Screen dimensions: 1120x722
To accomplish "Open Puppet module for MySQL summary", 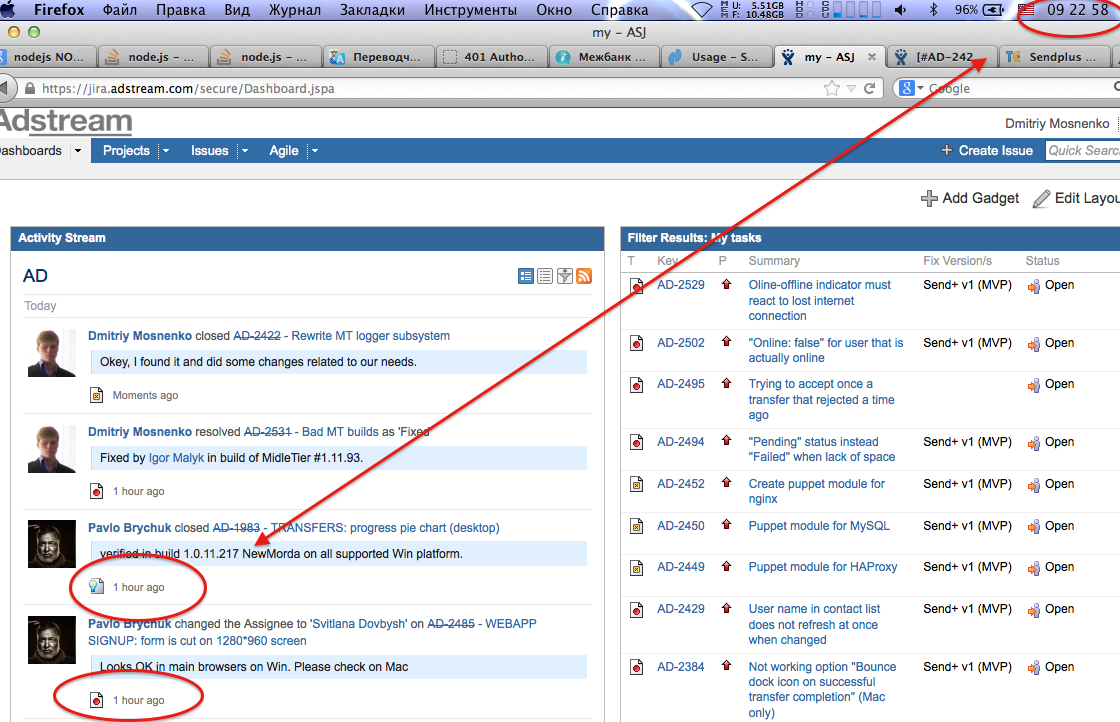I will click(819, 526).
